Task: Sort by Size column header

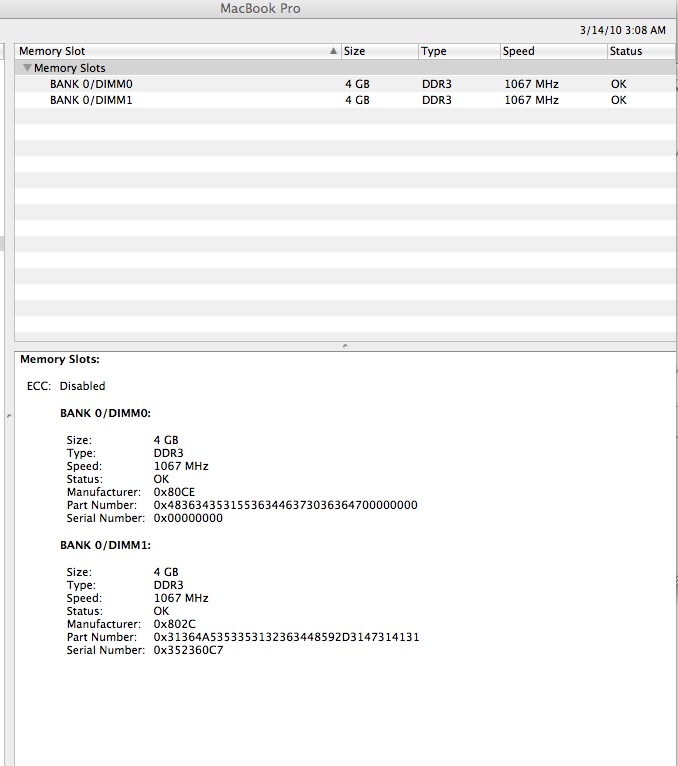Action: coord(380,51)
